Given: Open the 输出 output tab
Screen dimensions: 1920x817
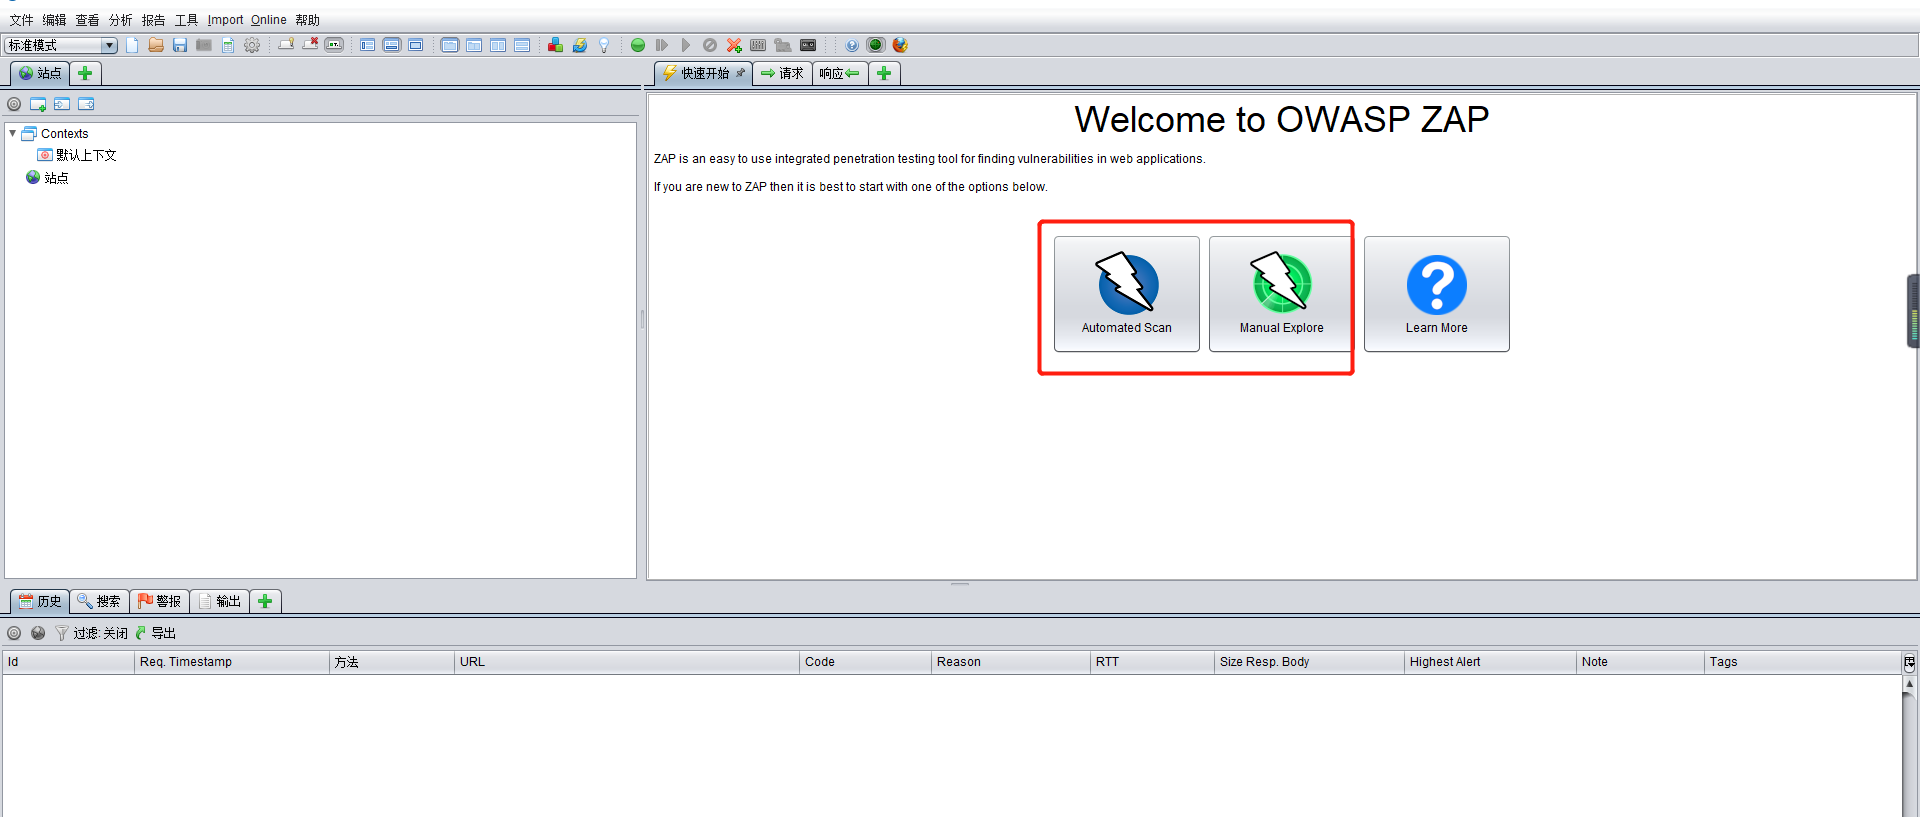Looking at the screenshot, I should point(219,601).
